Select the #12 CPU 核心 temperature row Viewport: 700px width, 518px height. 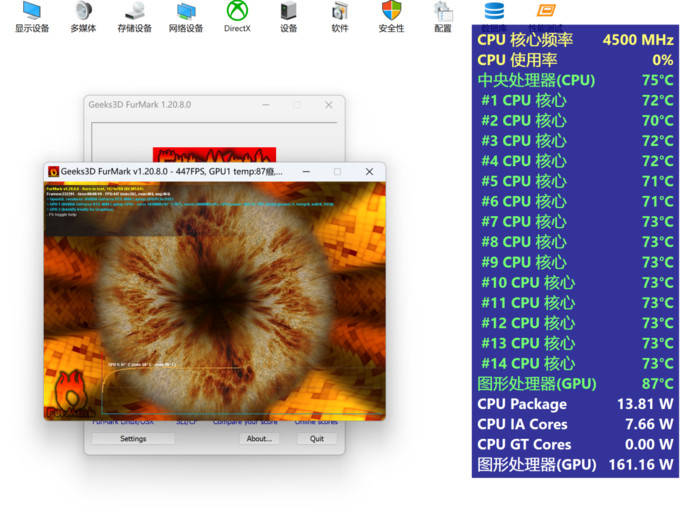coord(575,323)
